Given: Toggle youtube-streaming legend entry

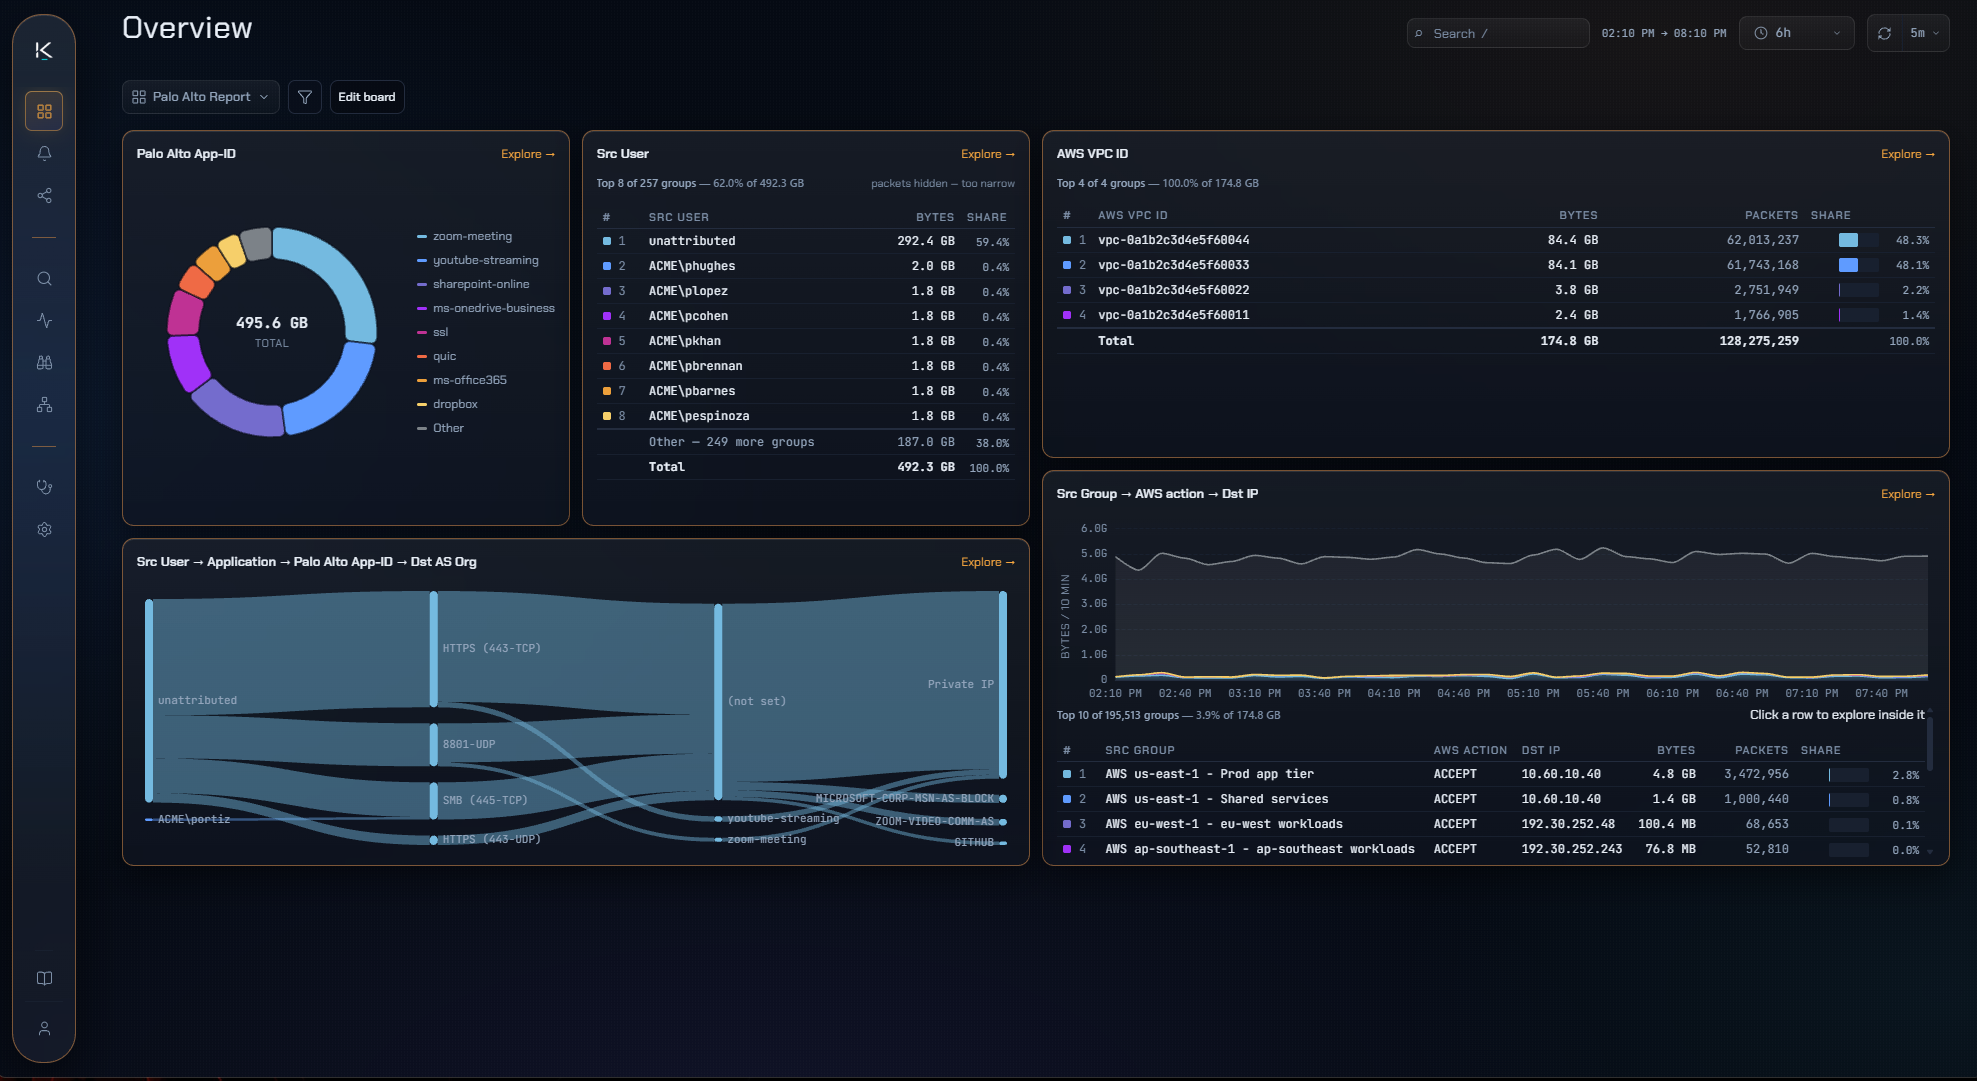Looking at the screenshot, I should click(478, 260).
